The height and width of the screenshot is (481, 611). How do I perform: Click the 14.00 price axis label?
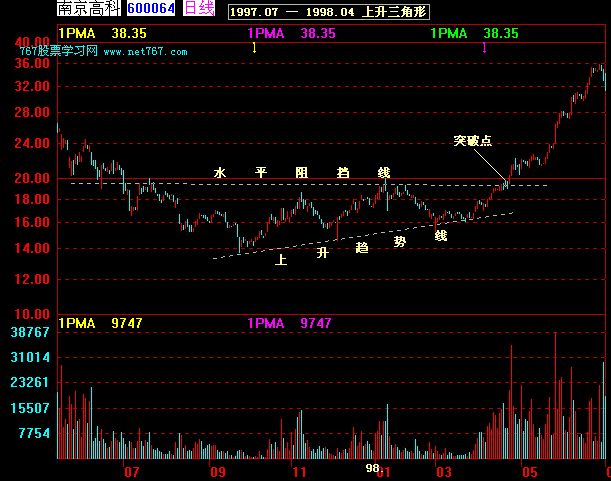[32, 248]
